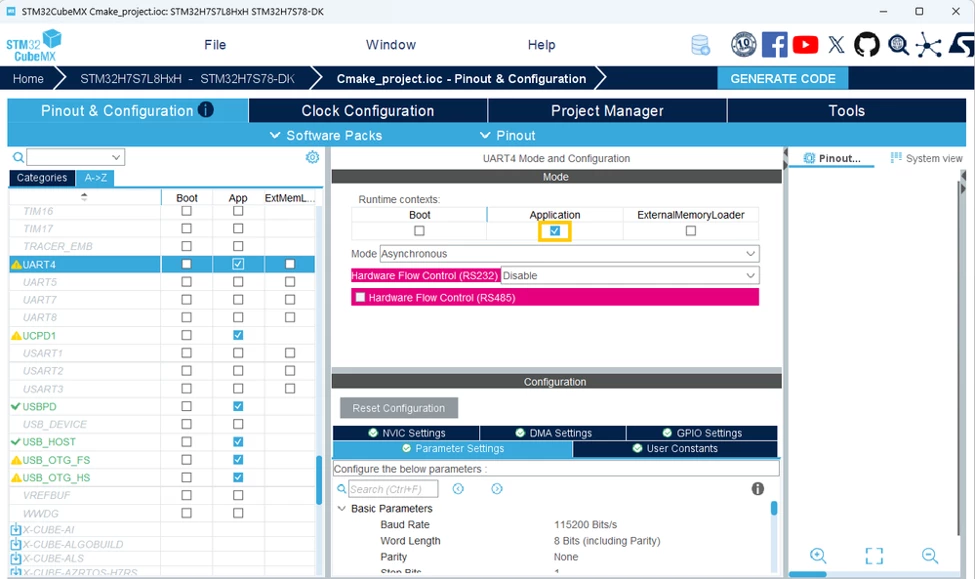Switch to Project Manager tab
The height and width of the screenshot is (579, 975).
[608, 111]
